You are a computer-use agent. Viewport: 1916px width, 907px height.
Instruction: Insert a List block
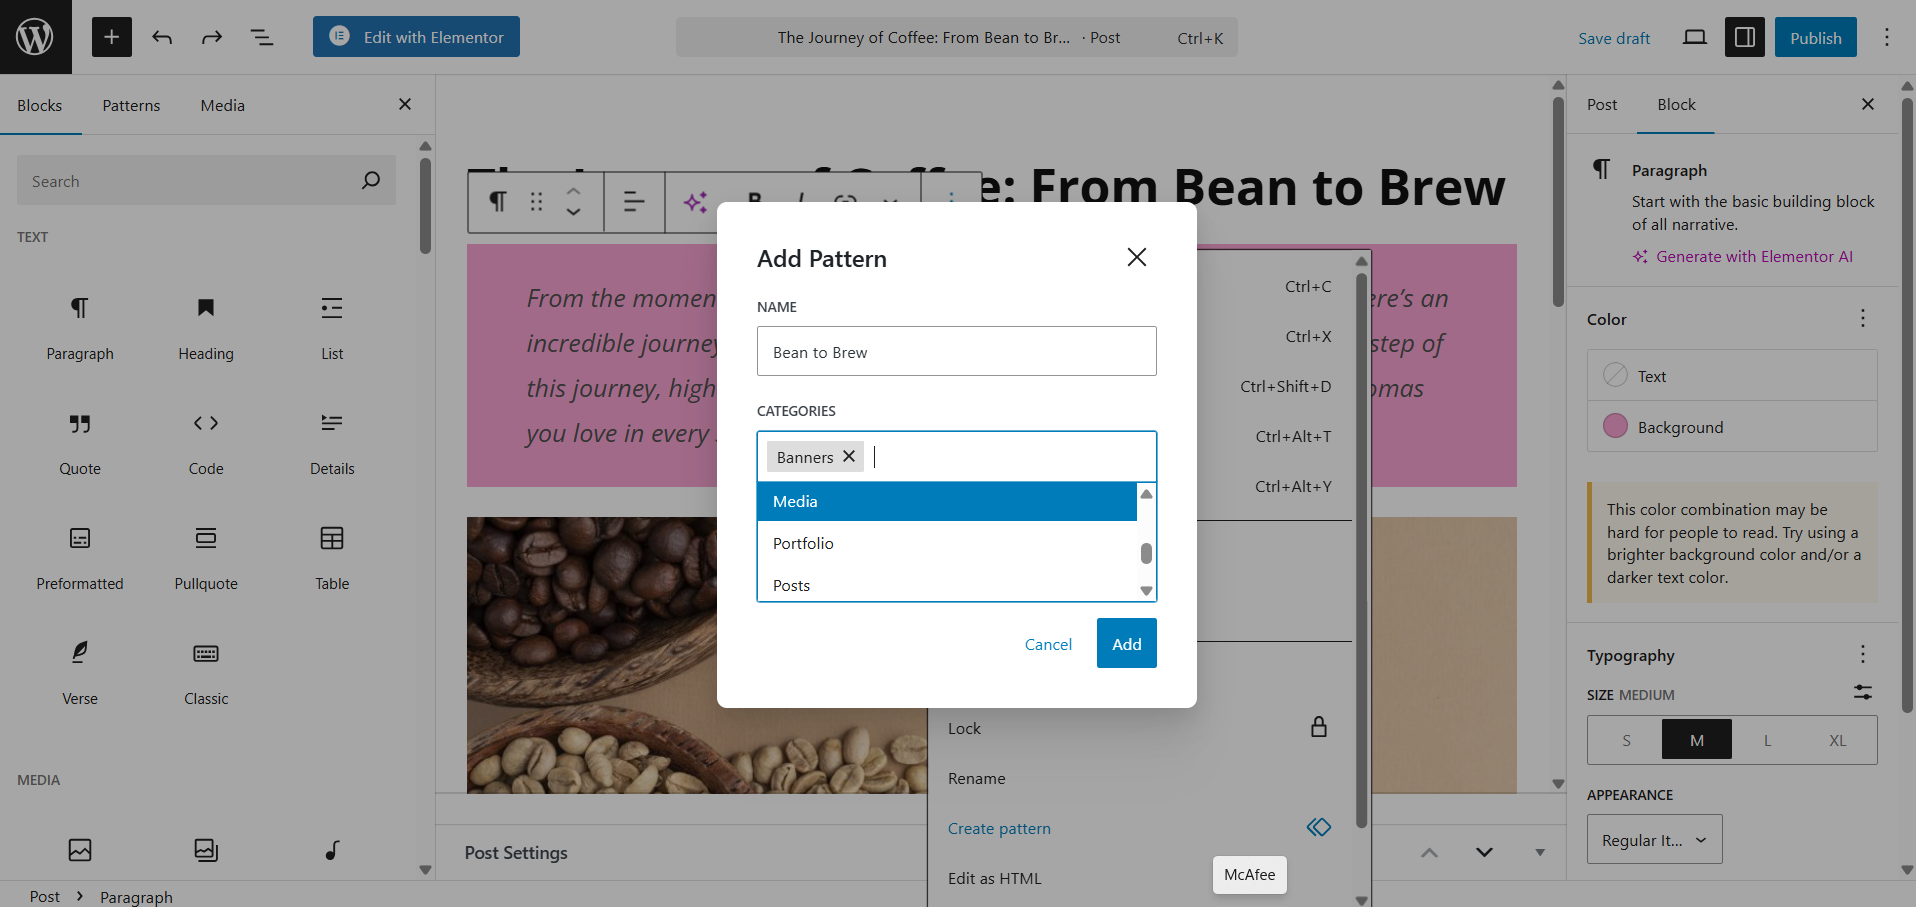coord(332,328)
